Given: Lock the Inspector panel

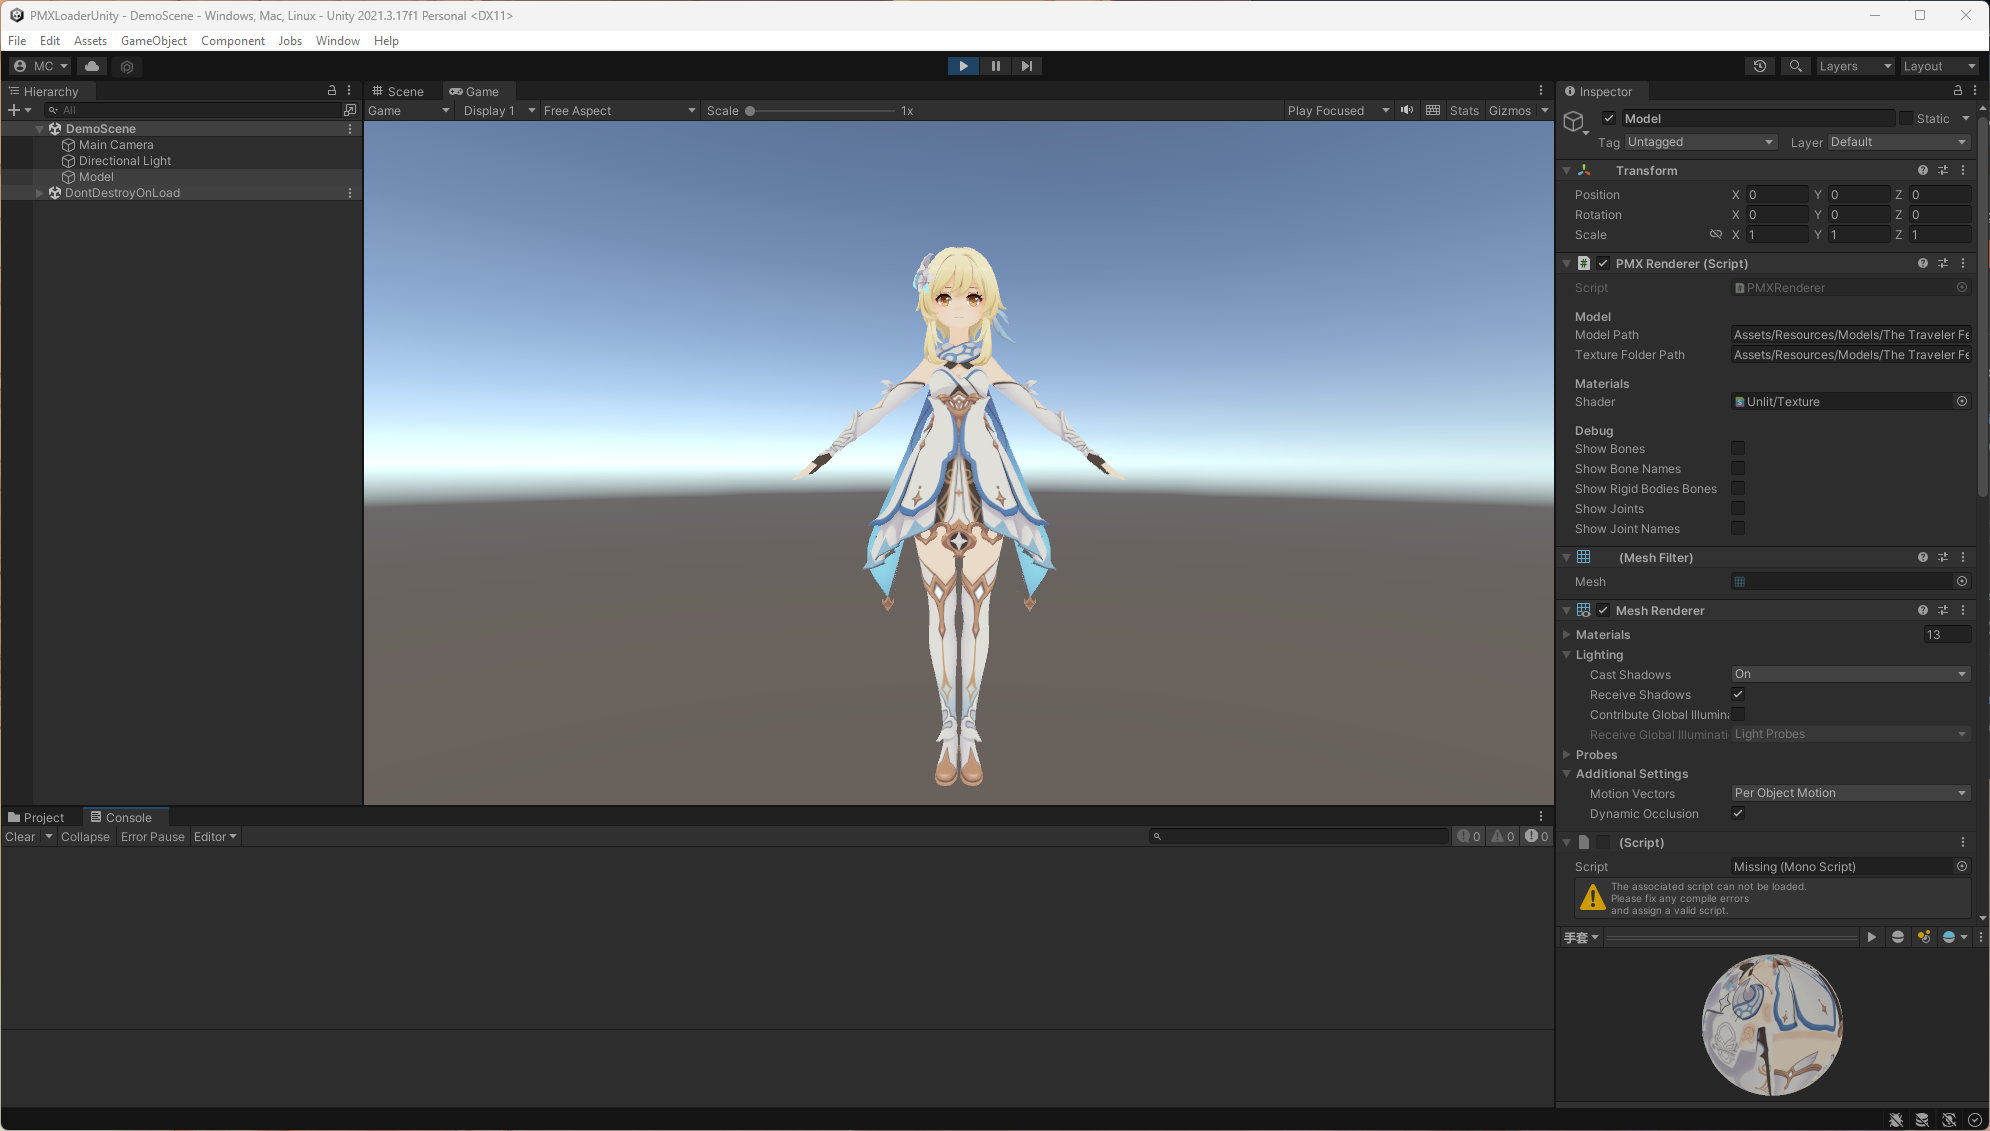Looking at the screenshot, I should pos(1957,91).
